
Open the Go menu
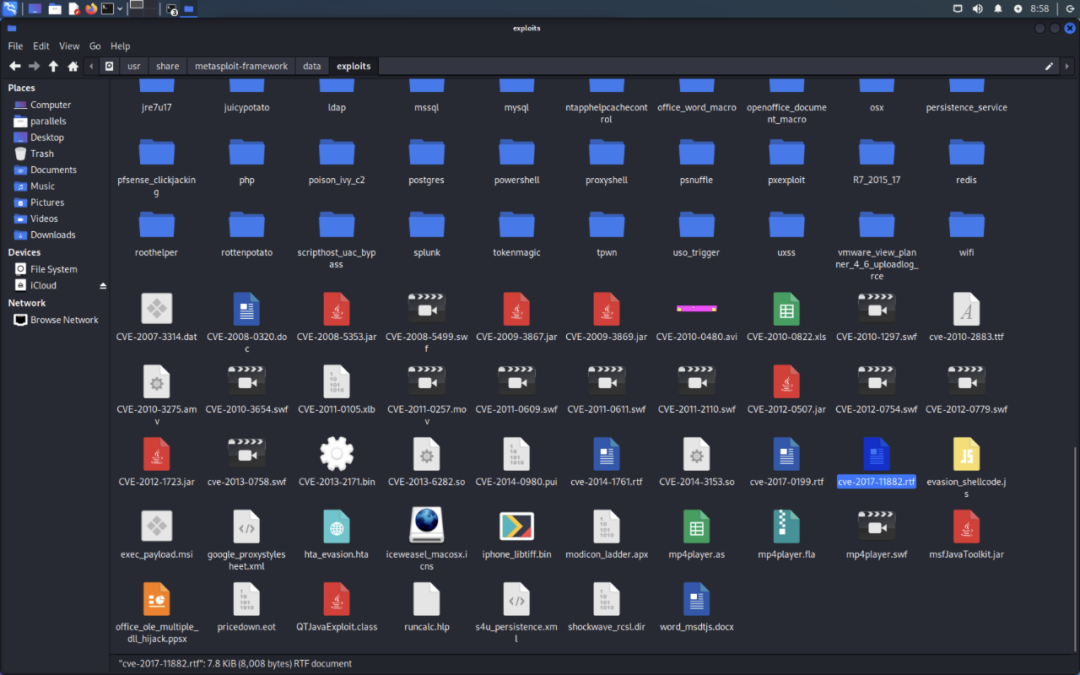click(94, 46)
